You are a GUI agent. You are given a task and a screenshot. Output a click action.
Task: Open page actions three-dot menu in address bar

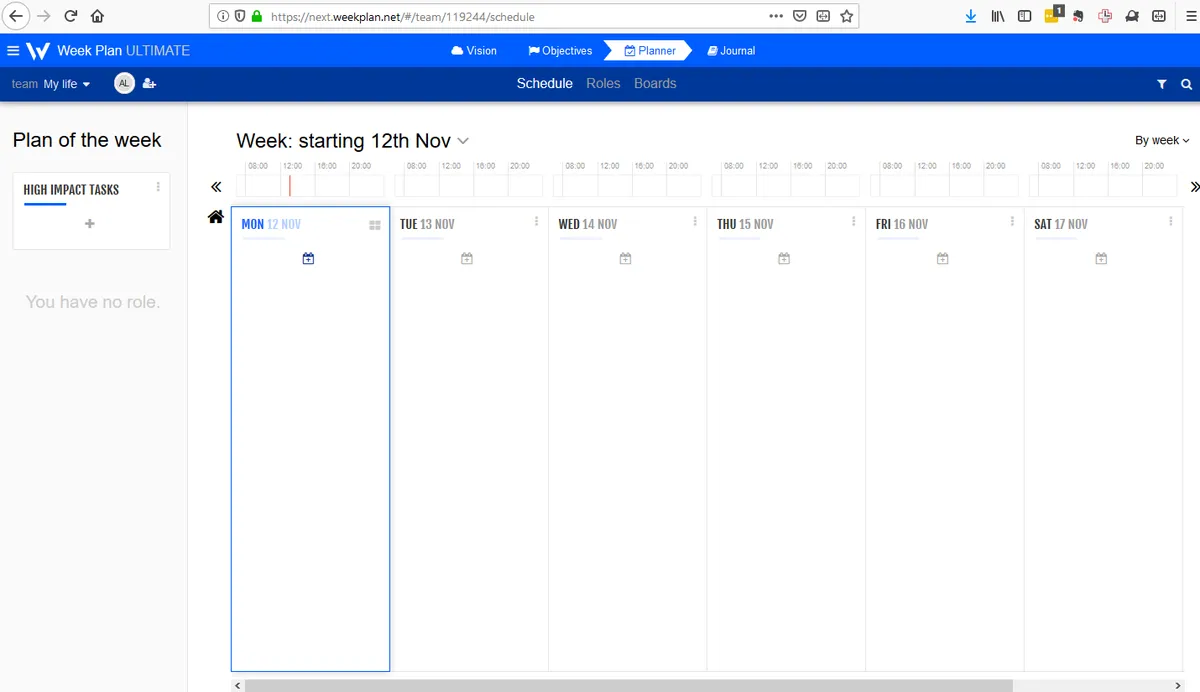tap(776, 16)
